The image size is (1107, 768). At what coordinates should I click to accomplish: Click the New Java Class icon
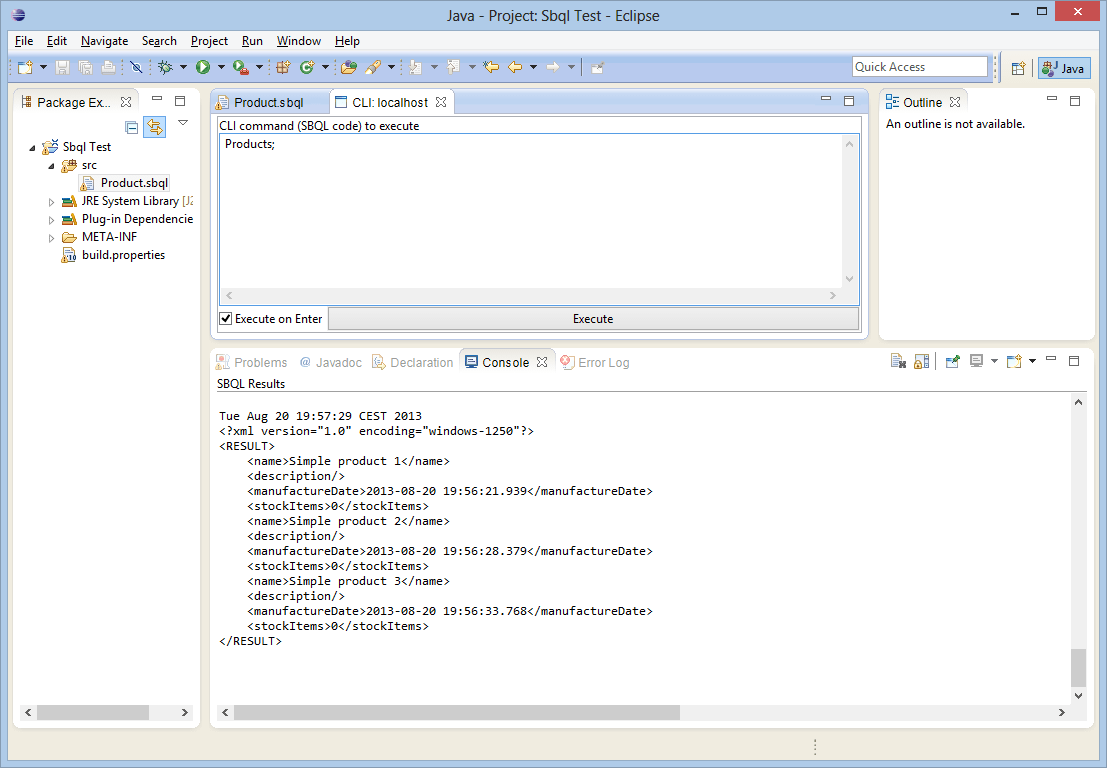pos(306,67)
